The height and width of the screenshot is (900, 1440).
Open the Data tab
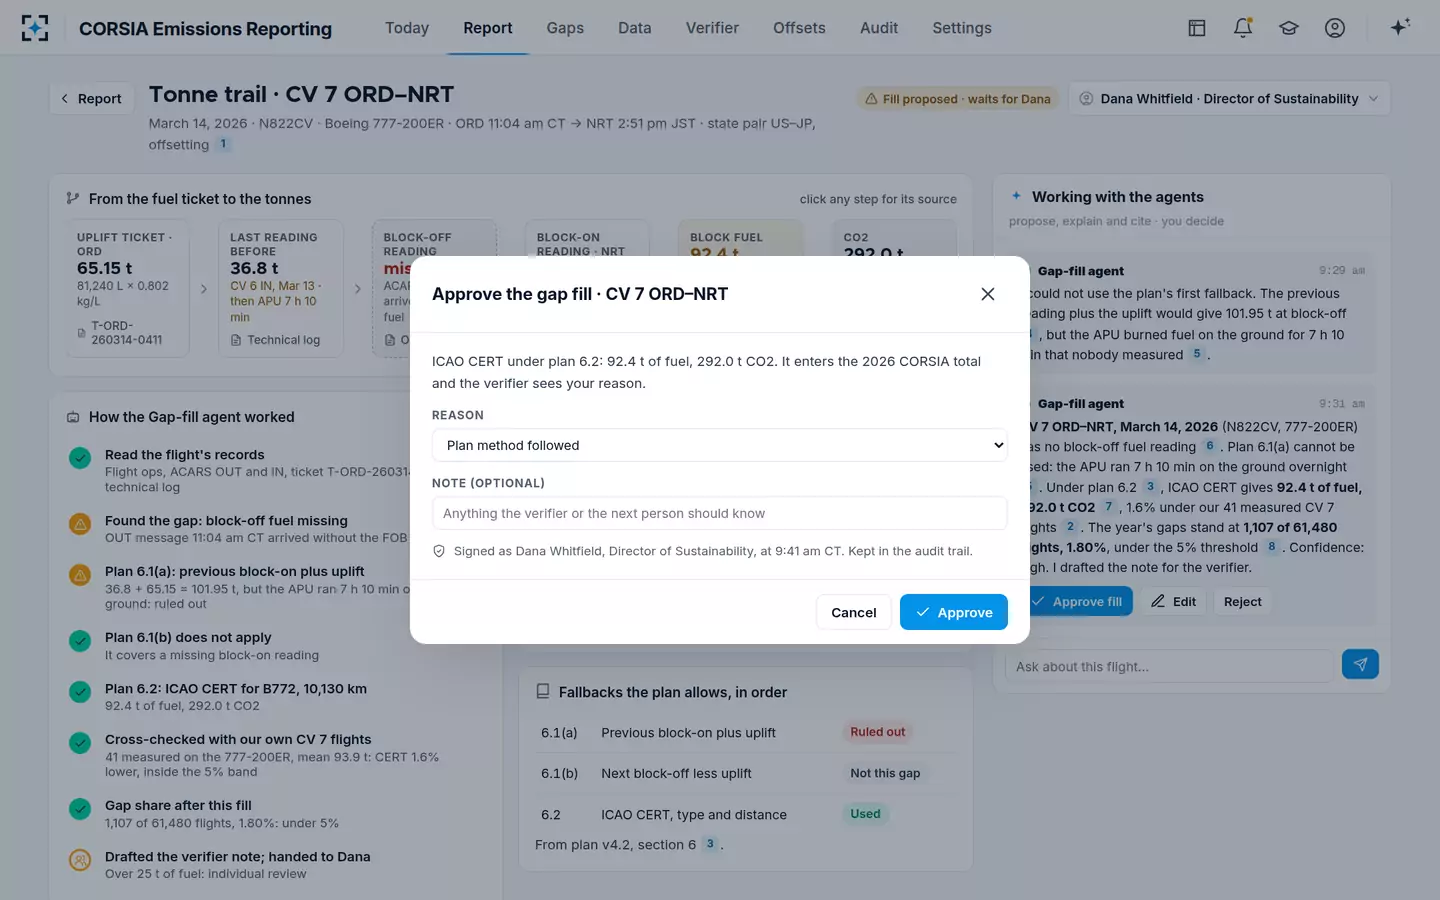pos(634,28)
